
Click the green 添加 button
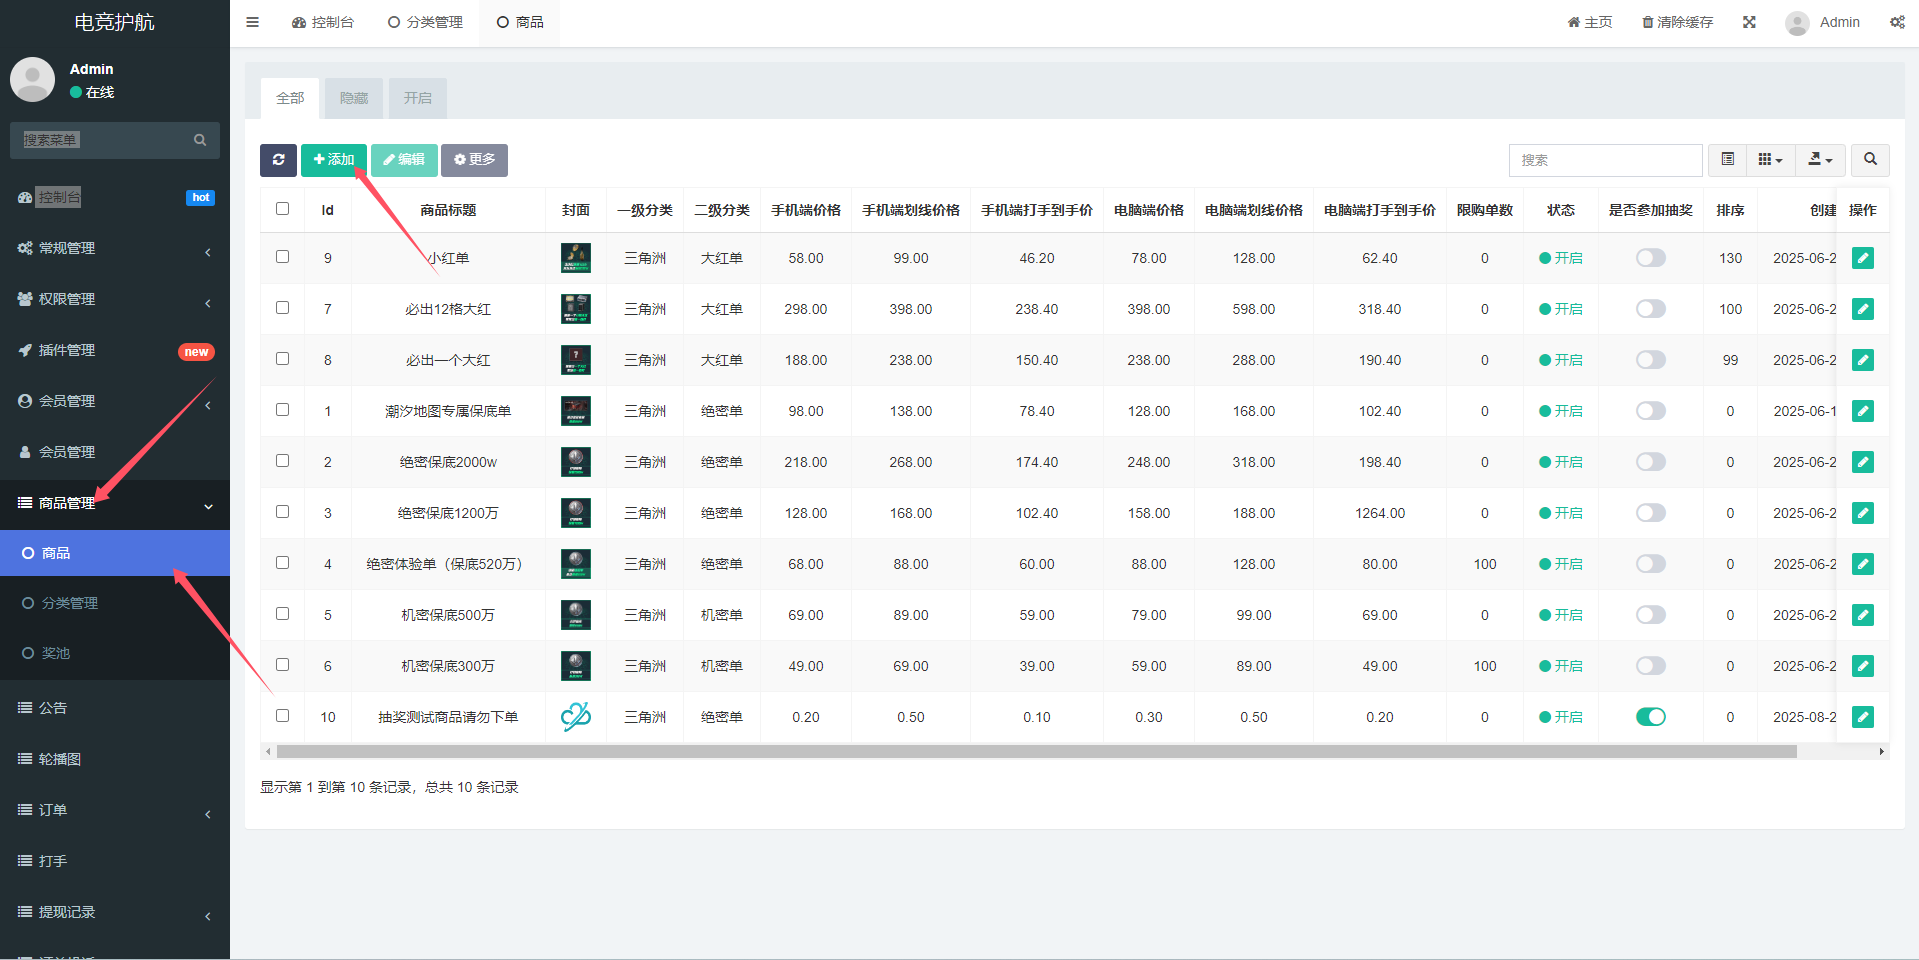click(334, 160)
